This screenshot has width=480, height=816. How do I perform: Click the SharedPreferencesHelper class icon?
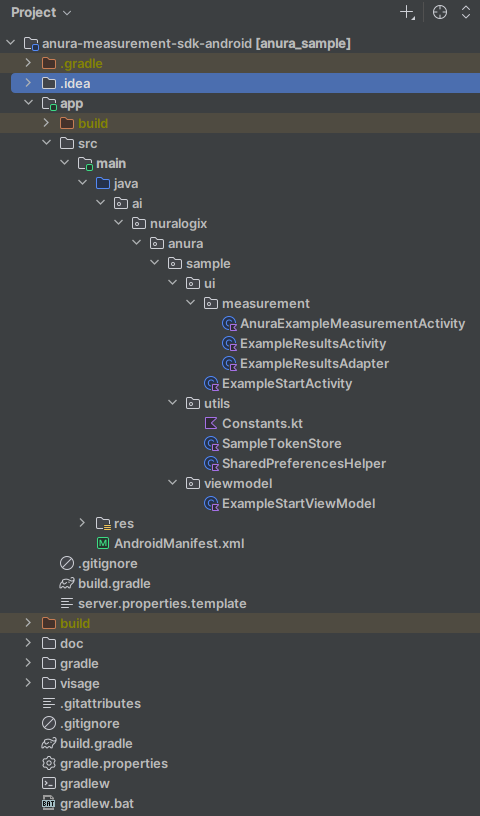(211, 464)
